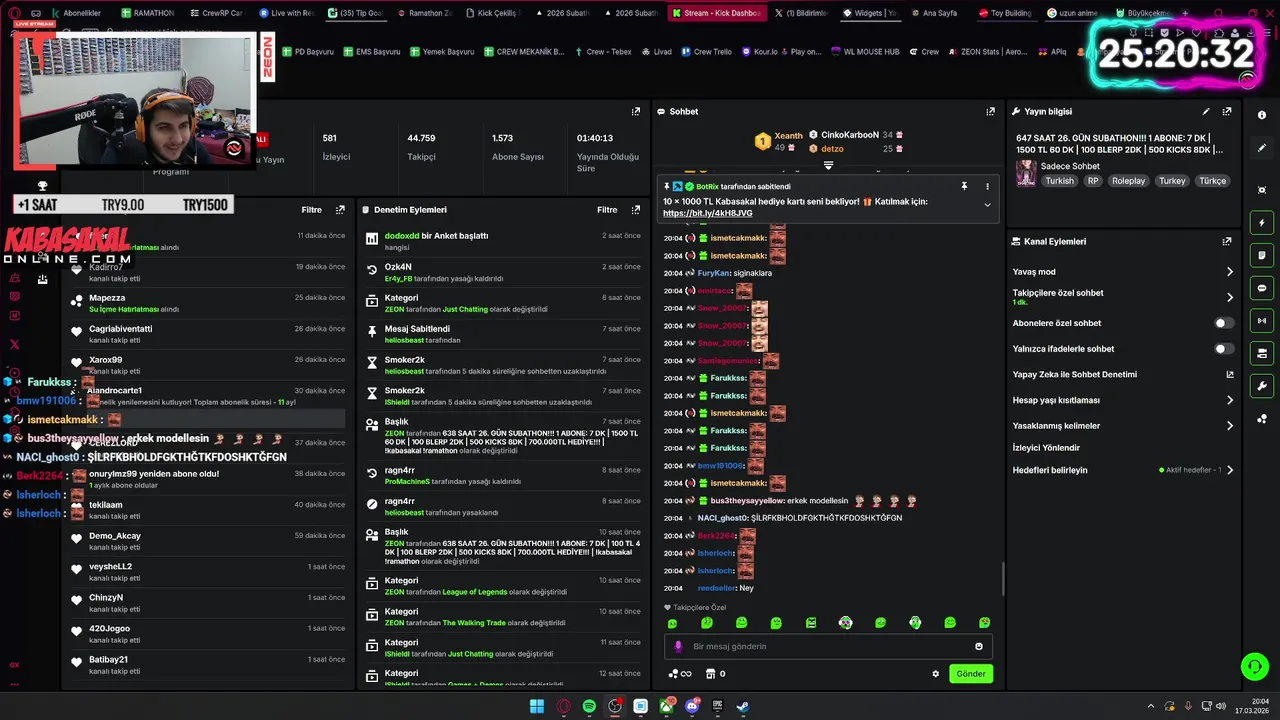Click Demo_Akcay in the activity feed
The height and width of the screenshot is (720, 1280).
[x=115, y=536]
